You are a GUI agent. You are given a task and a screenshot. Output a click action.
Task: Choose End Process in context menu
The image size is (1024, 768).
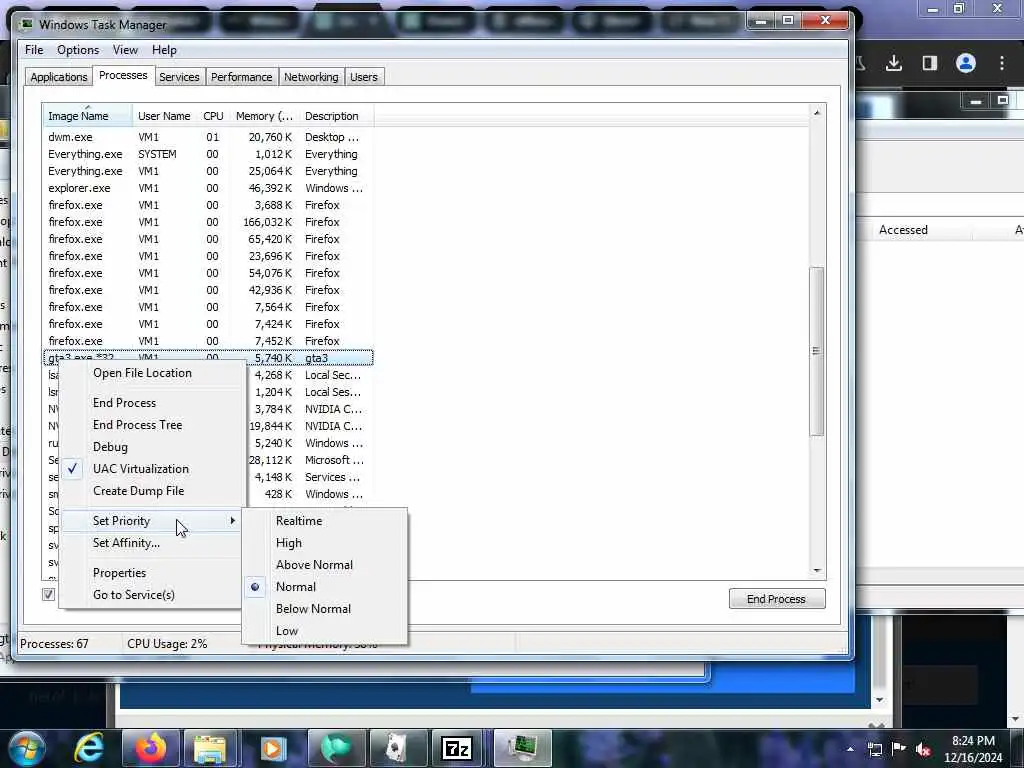tap(124, 403)
